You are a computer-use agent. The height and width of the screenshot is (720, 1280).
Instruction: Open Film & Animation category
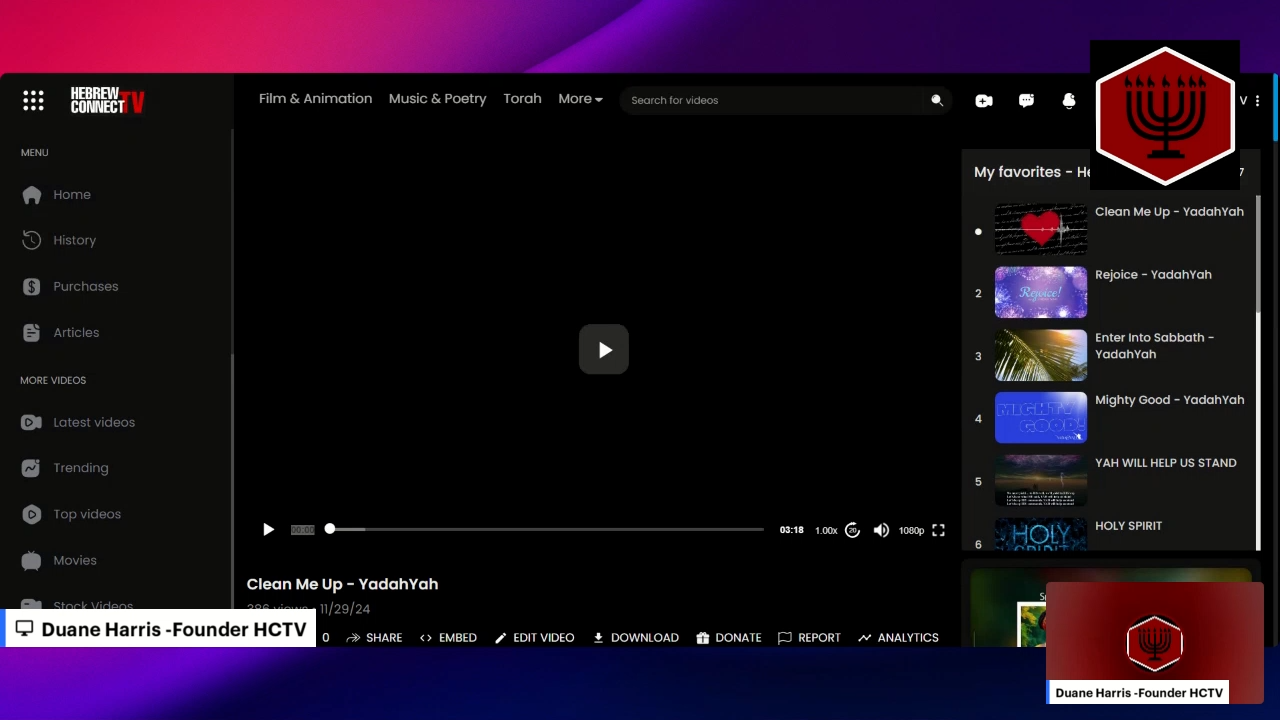pos(315,99)
